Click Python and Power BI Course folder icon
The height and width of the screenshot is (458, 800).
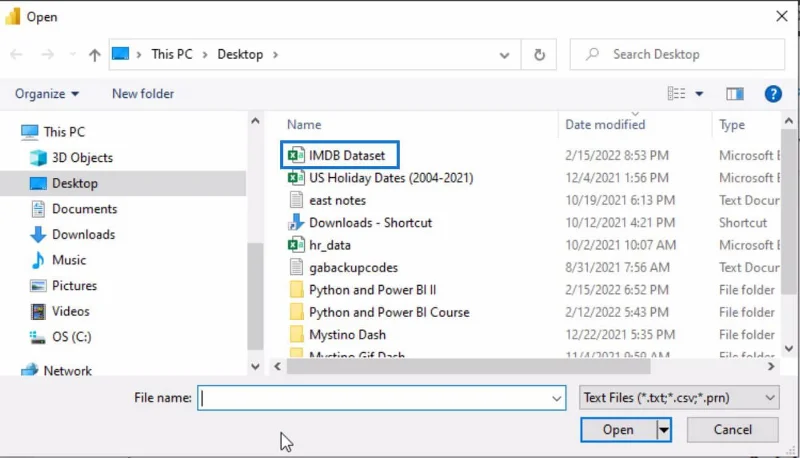point(296,312)
